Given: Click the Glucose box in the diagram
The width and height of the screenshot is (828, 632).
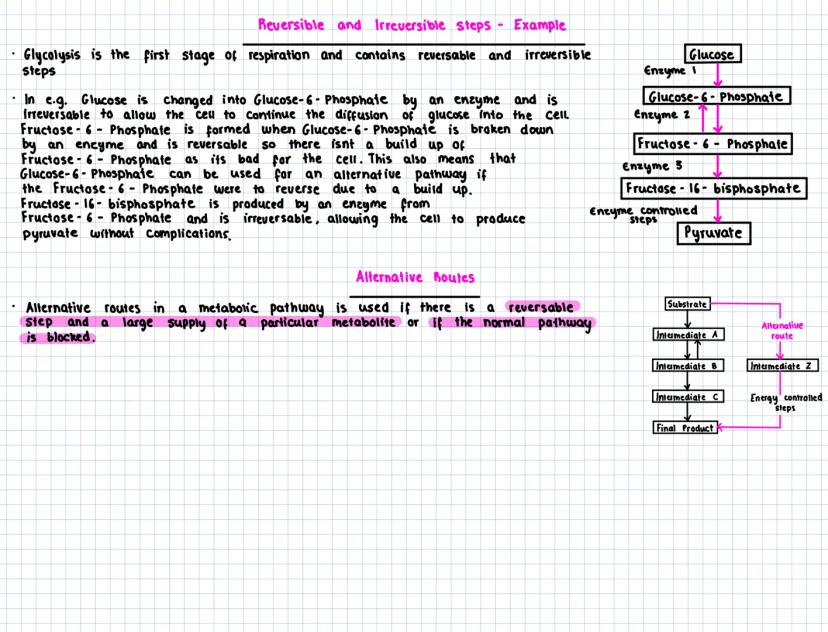Looking at the screenshot, I should pyautogui.click(x=711, y=54).
